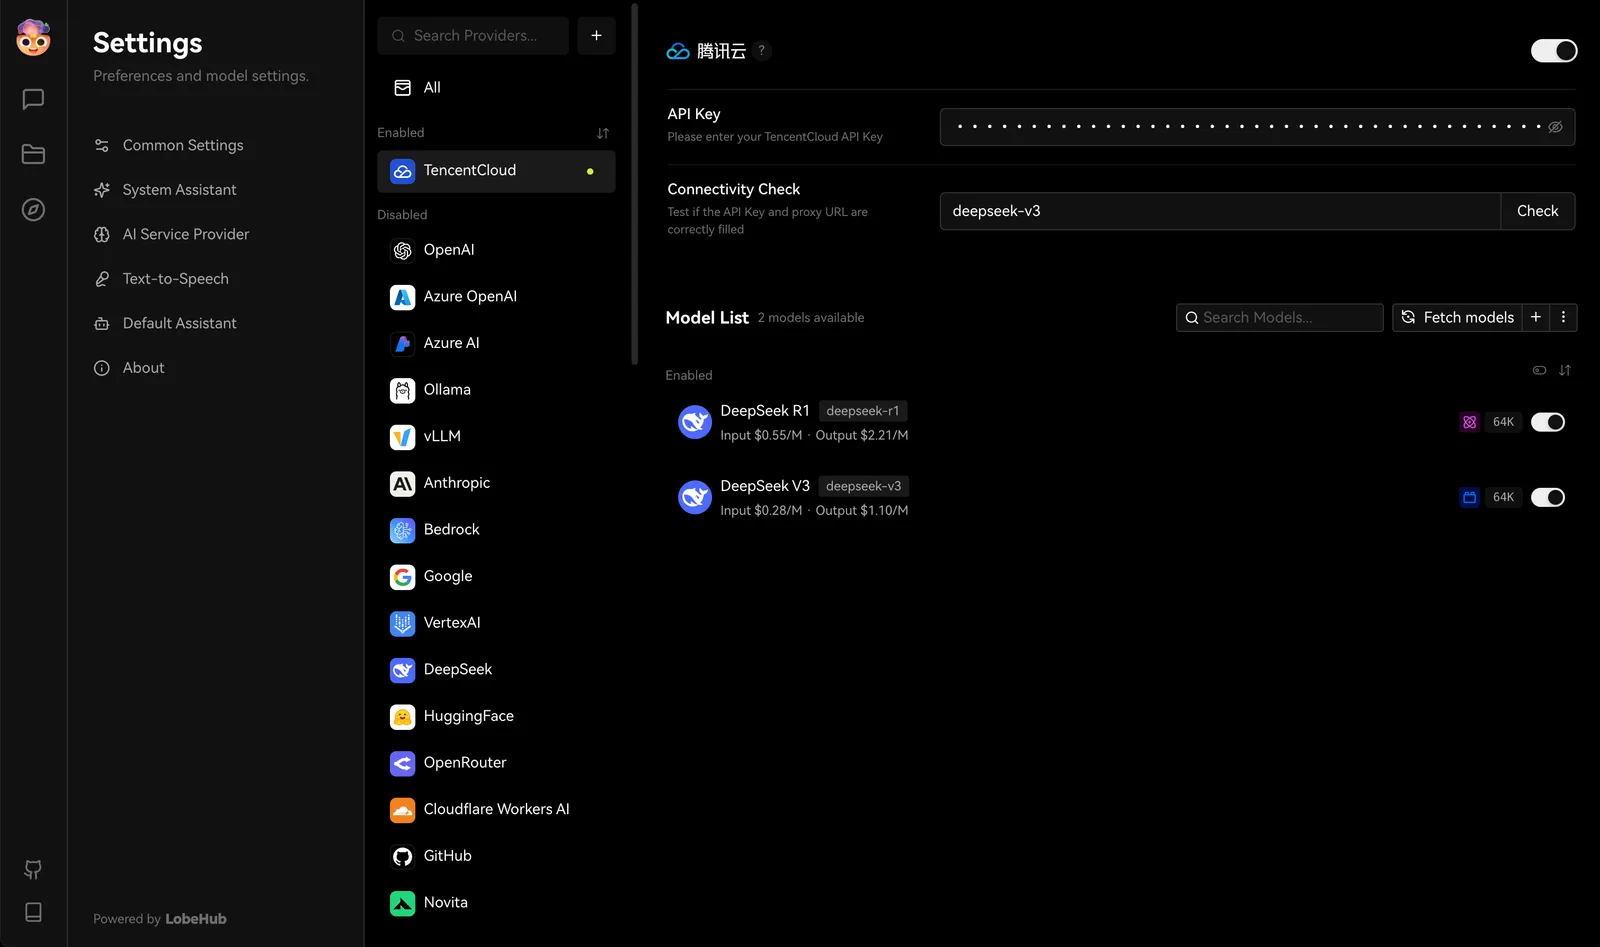The height and width of the screenshot is (947, 1600).
Task: Open the Chat panel from the left rail
Action: click(x=33, y=99)
